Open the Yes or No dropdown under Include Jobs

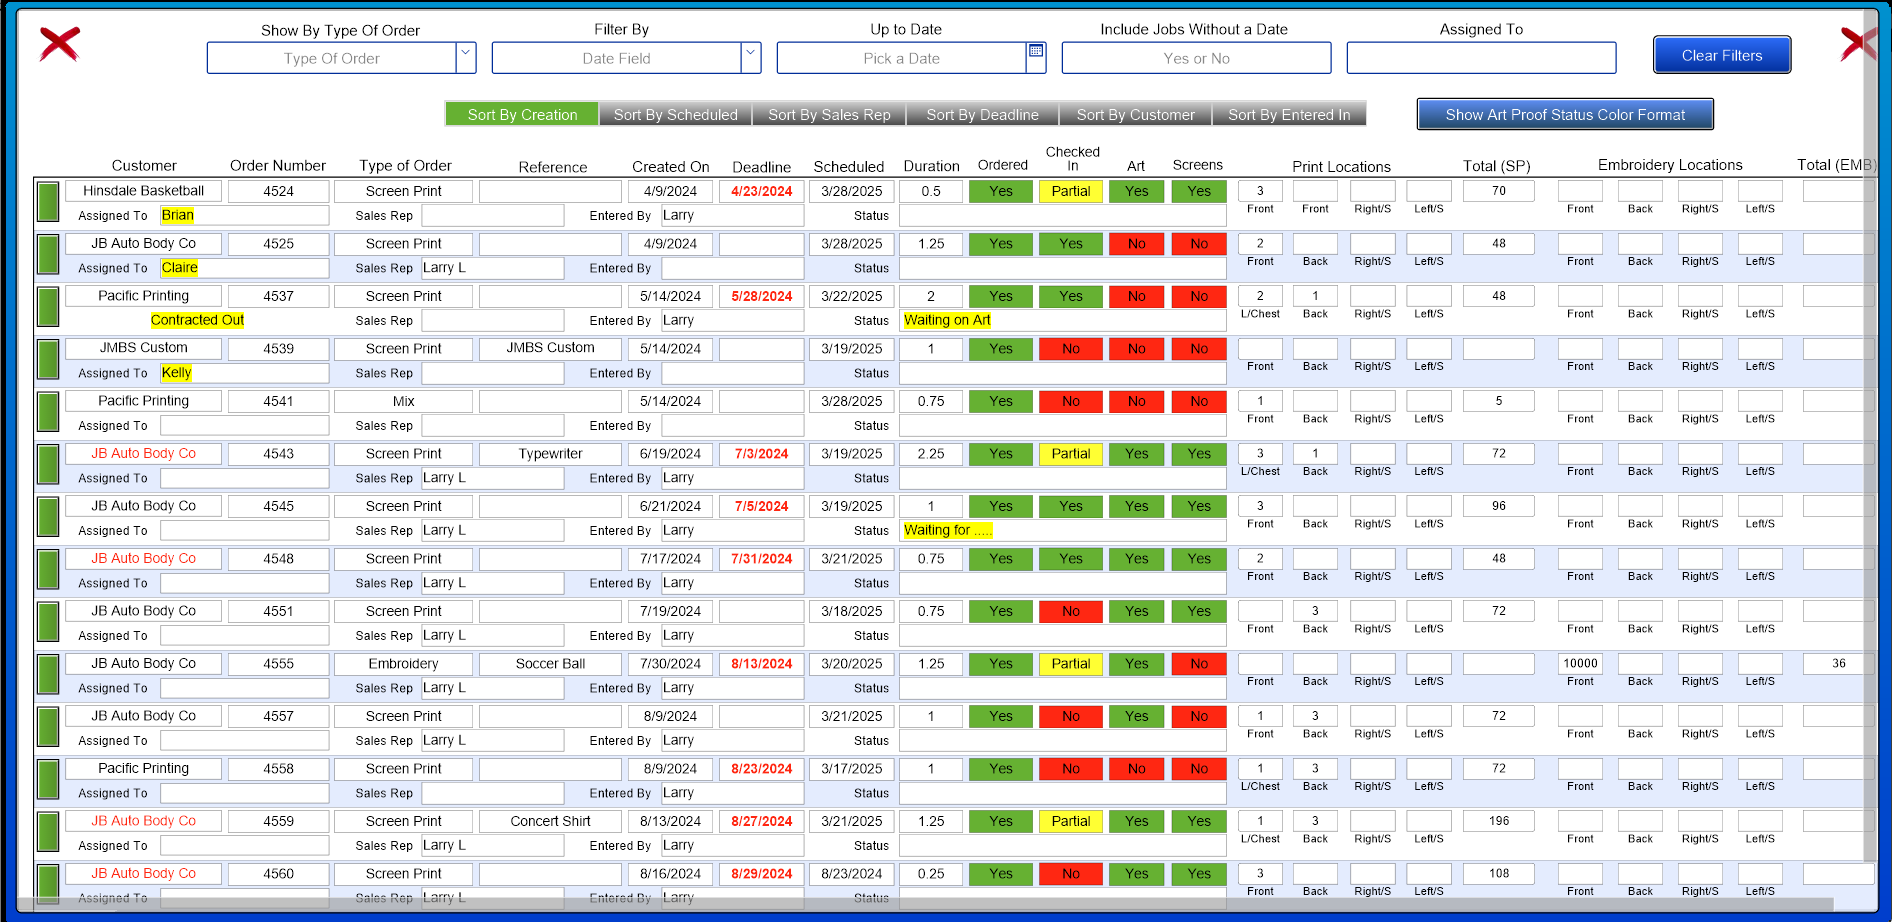(1195, 57)
